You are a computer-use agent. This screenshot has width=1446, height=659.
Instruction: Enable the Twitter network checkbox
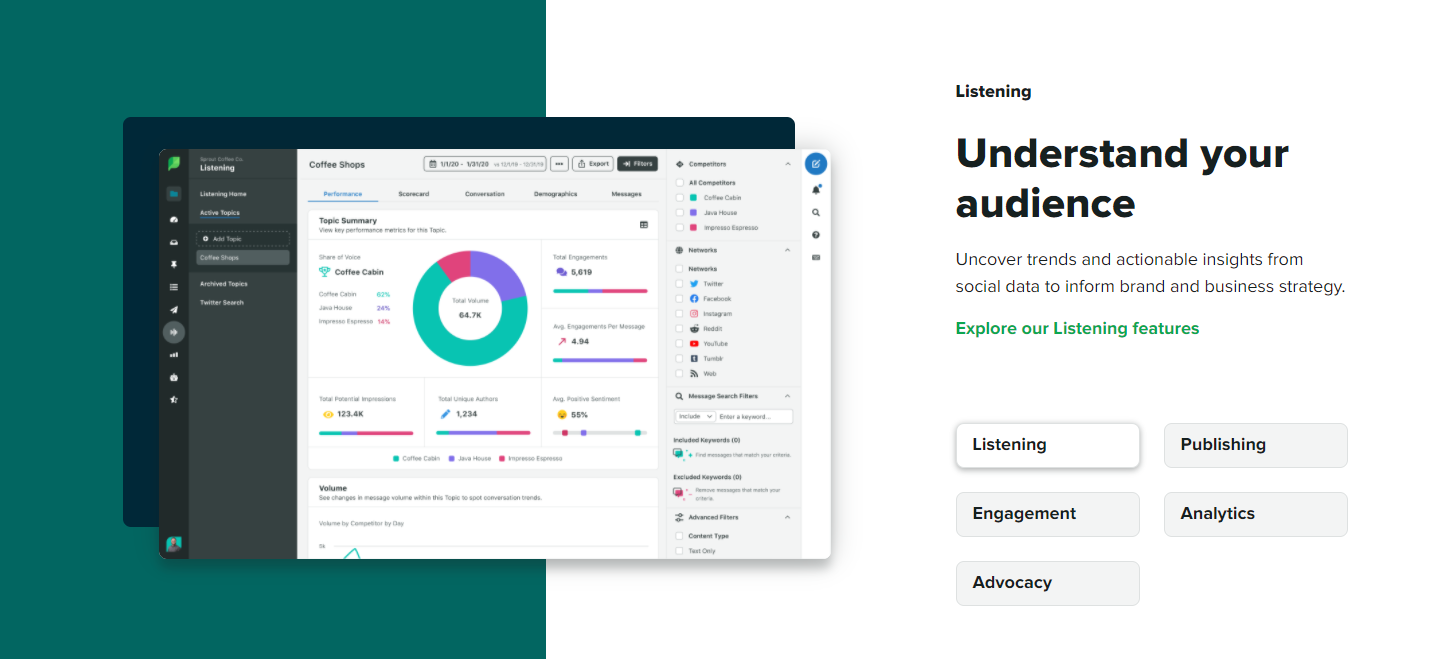click(679, 283)
